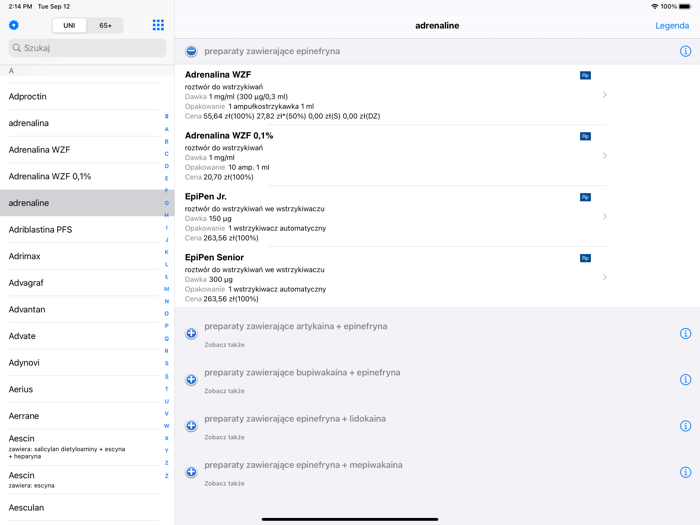Jump to letter B in index
The image size is (700, 525).
[x=167, y=142]
